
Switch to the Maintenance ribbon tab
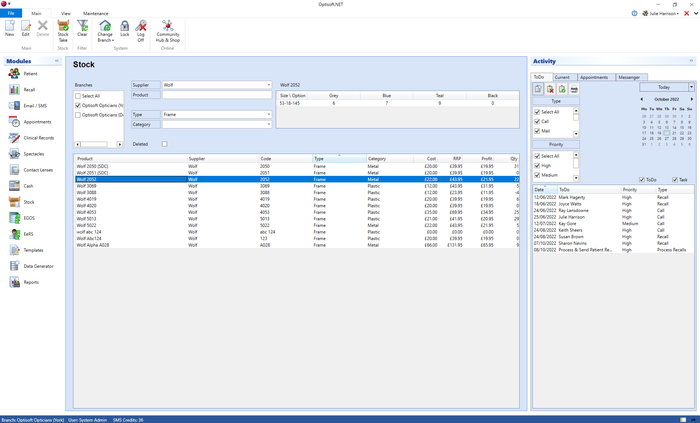coord(96,13)
